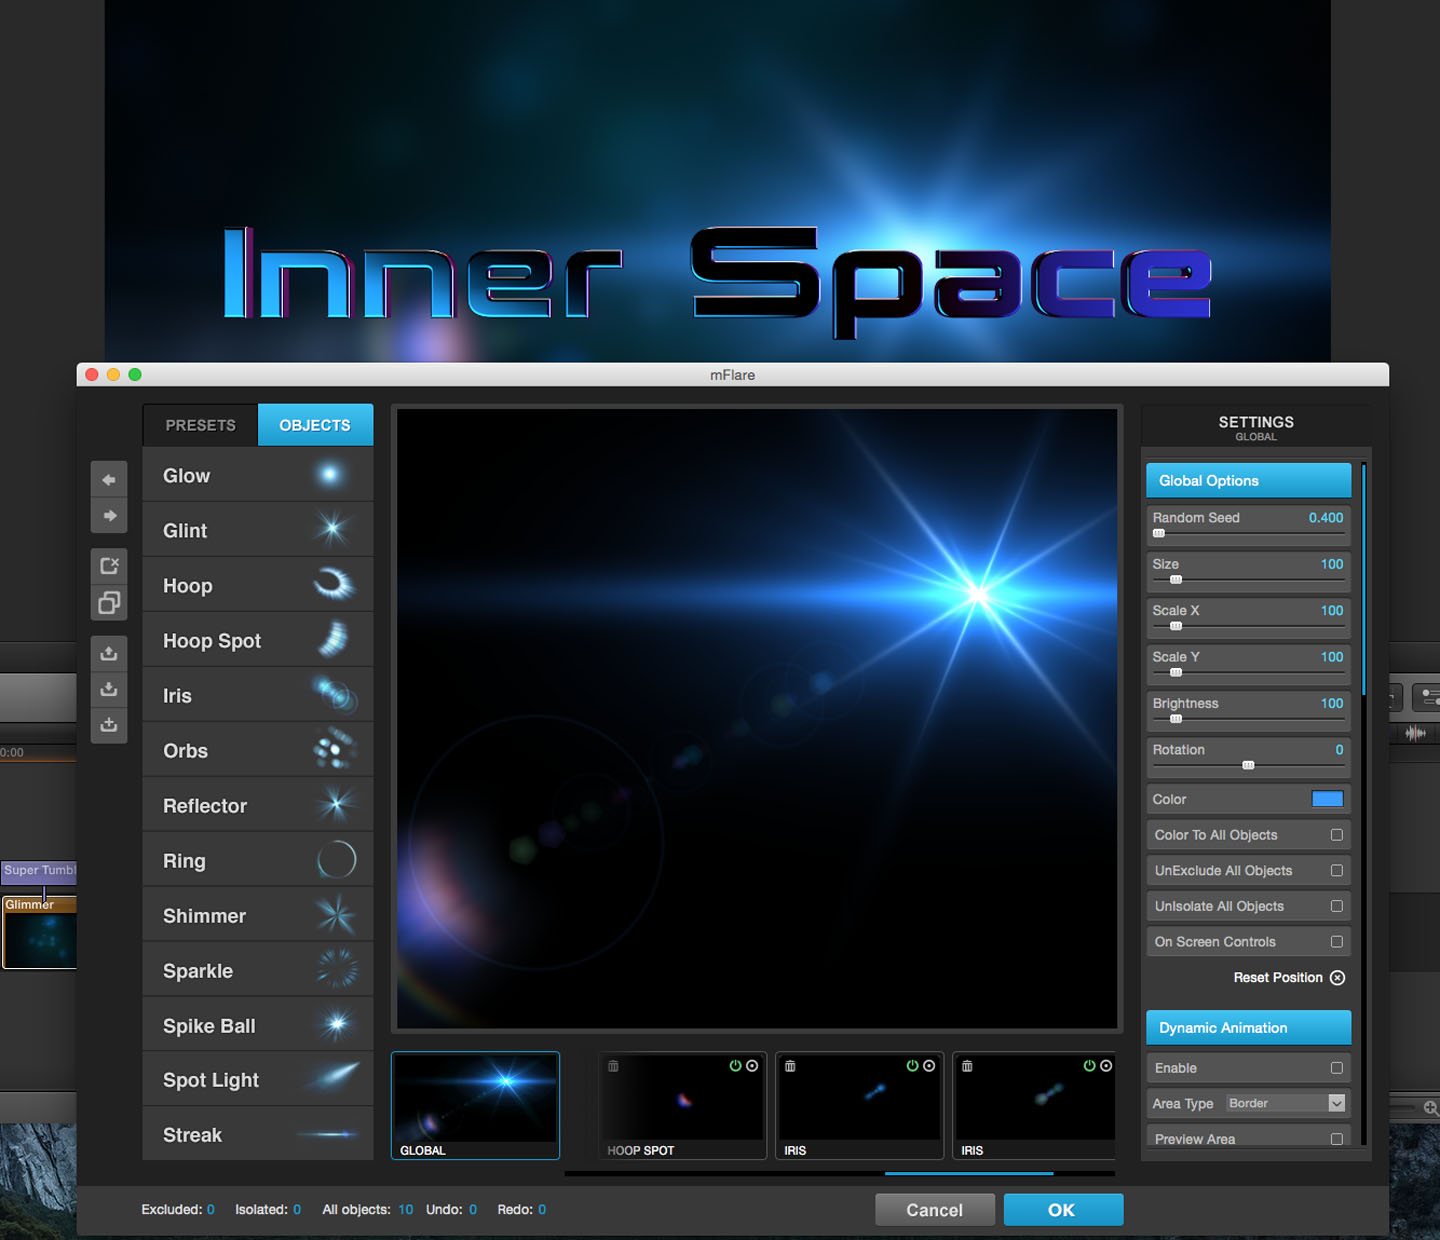Click the Reset Position button
This screenshot has height=1240, width=1440.
tap(1289, 978)
